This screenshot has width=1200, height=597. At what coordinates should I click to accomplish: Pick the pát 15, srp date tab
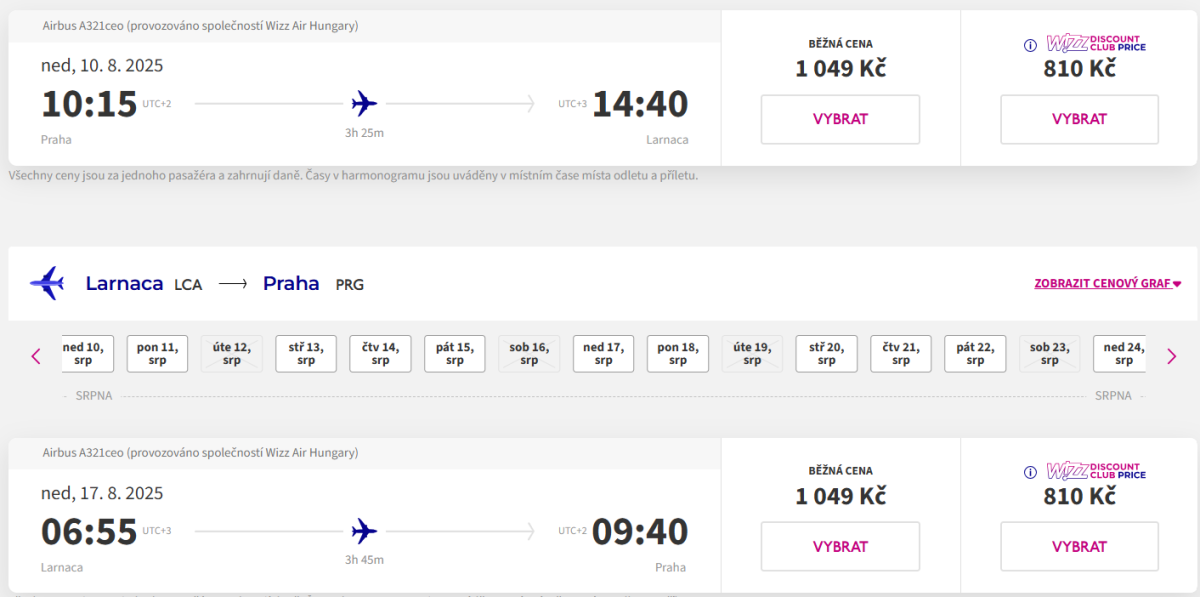tap(455, 354)
